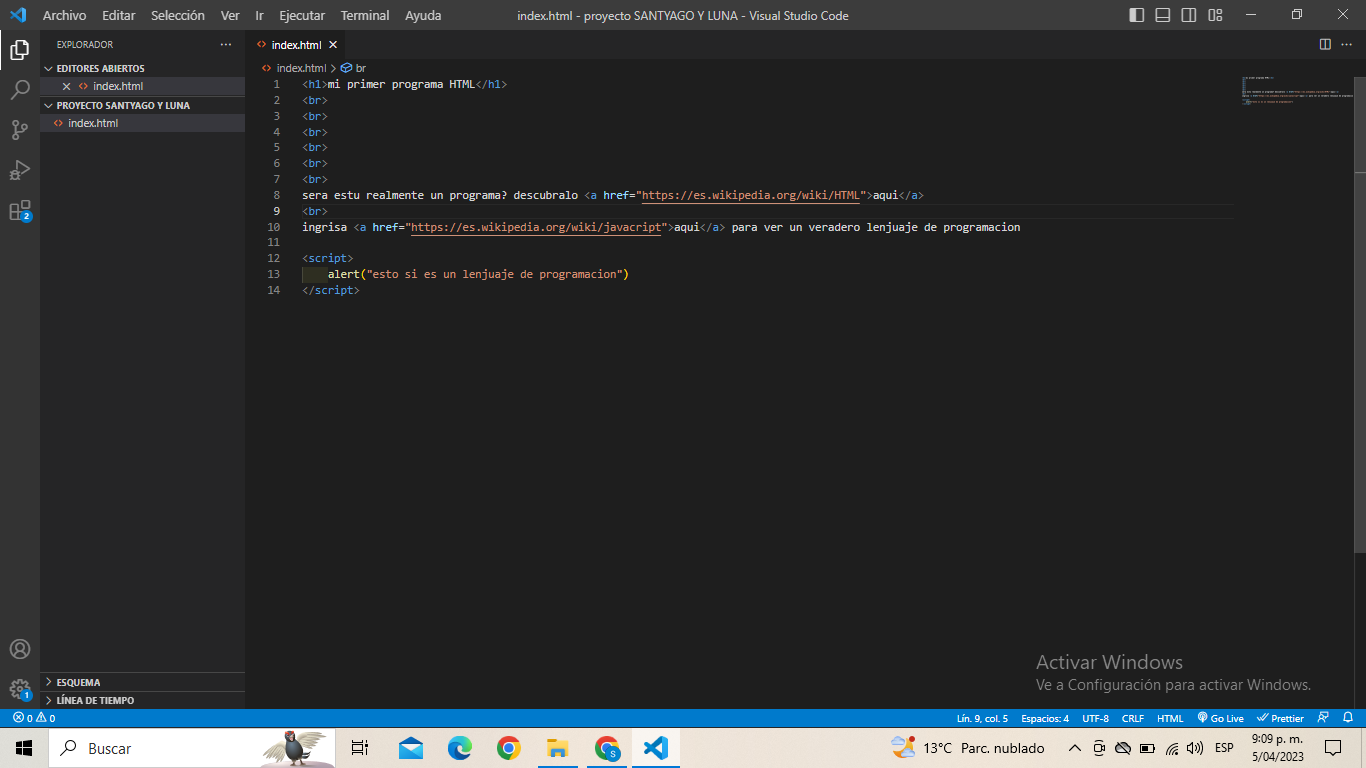Open the Ver menu

(230, 15)
